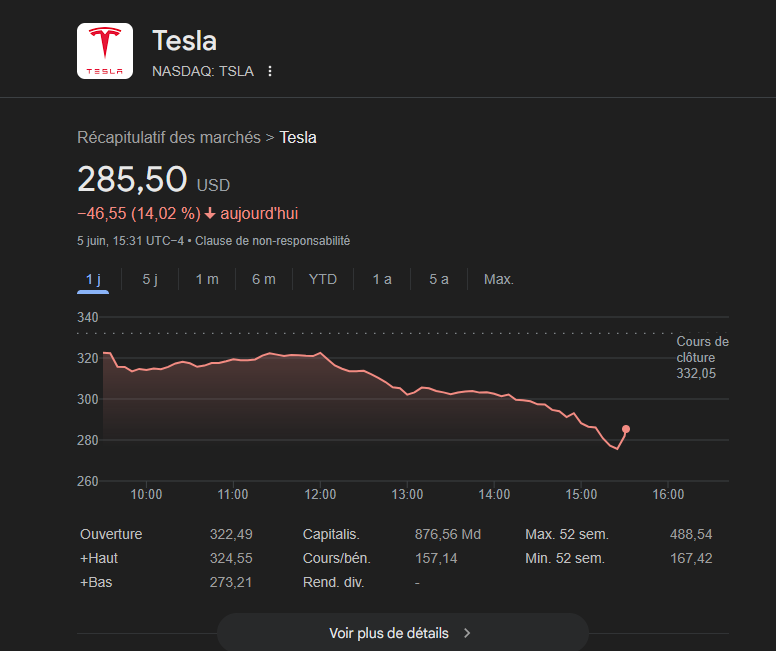Viewport: 776px width, 651px height.
Task: Click the 285,50 USD price value
Action: [x=132, y=180]
